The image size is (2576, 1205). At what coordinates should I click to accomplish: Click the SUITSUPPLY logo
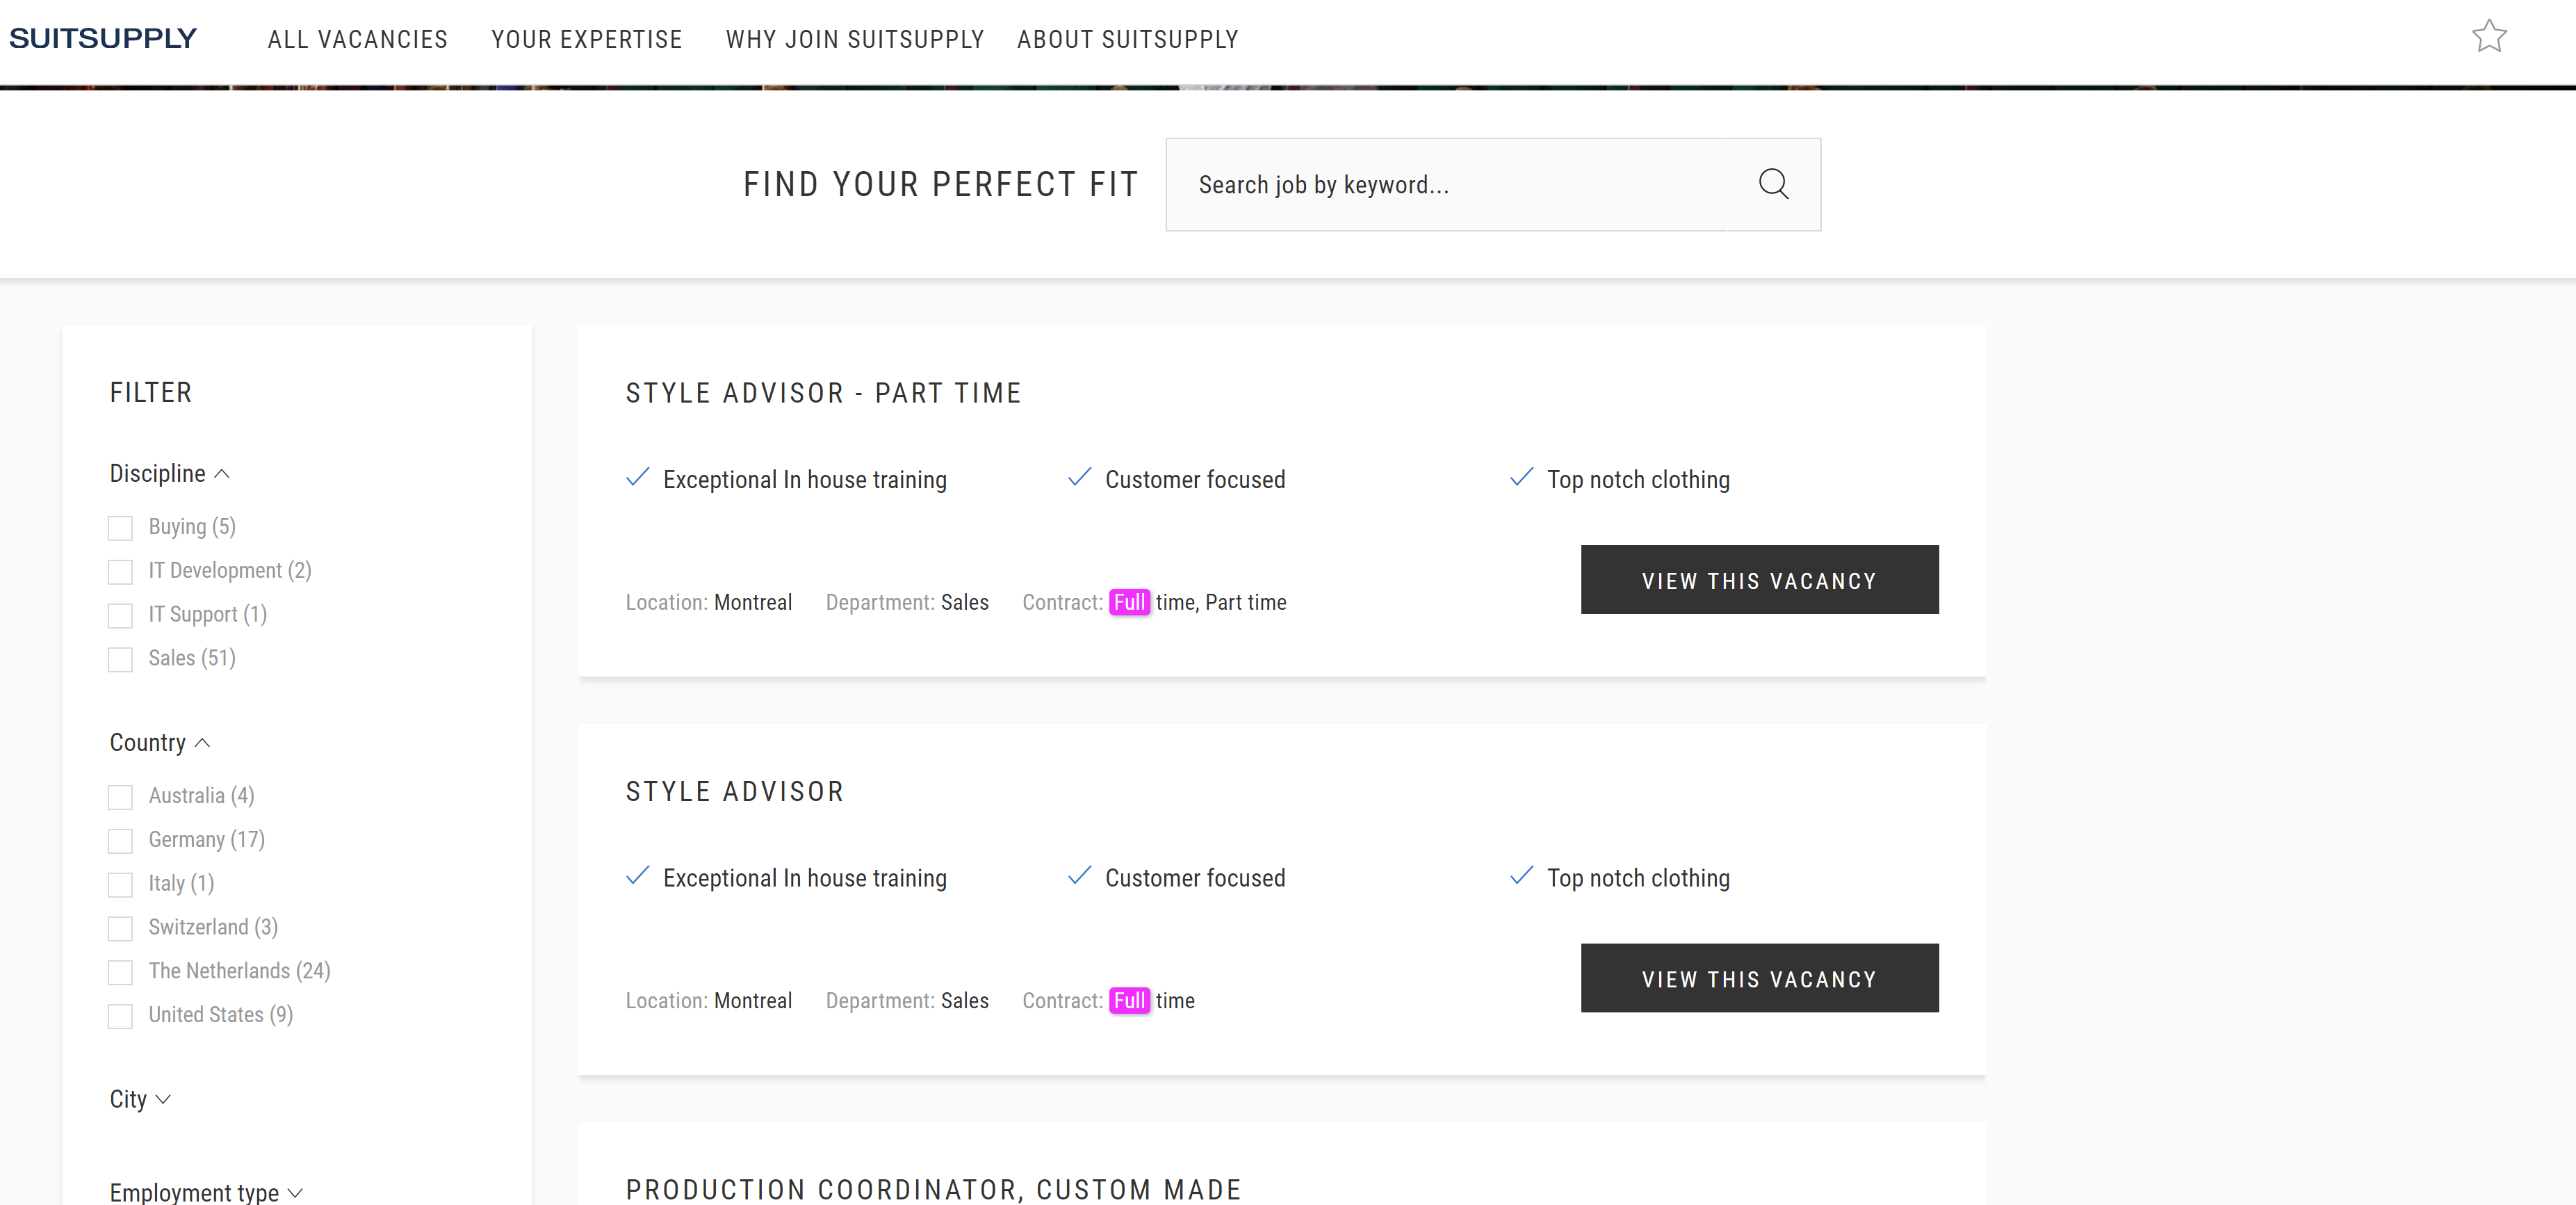click(x=103, y=38)
